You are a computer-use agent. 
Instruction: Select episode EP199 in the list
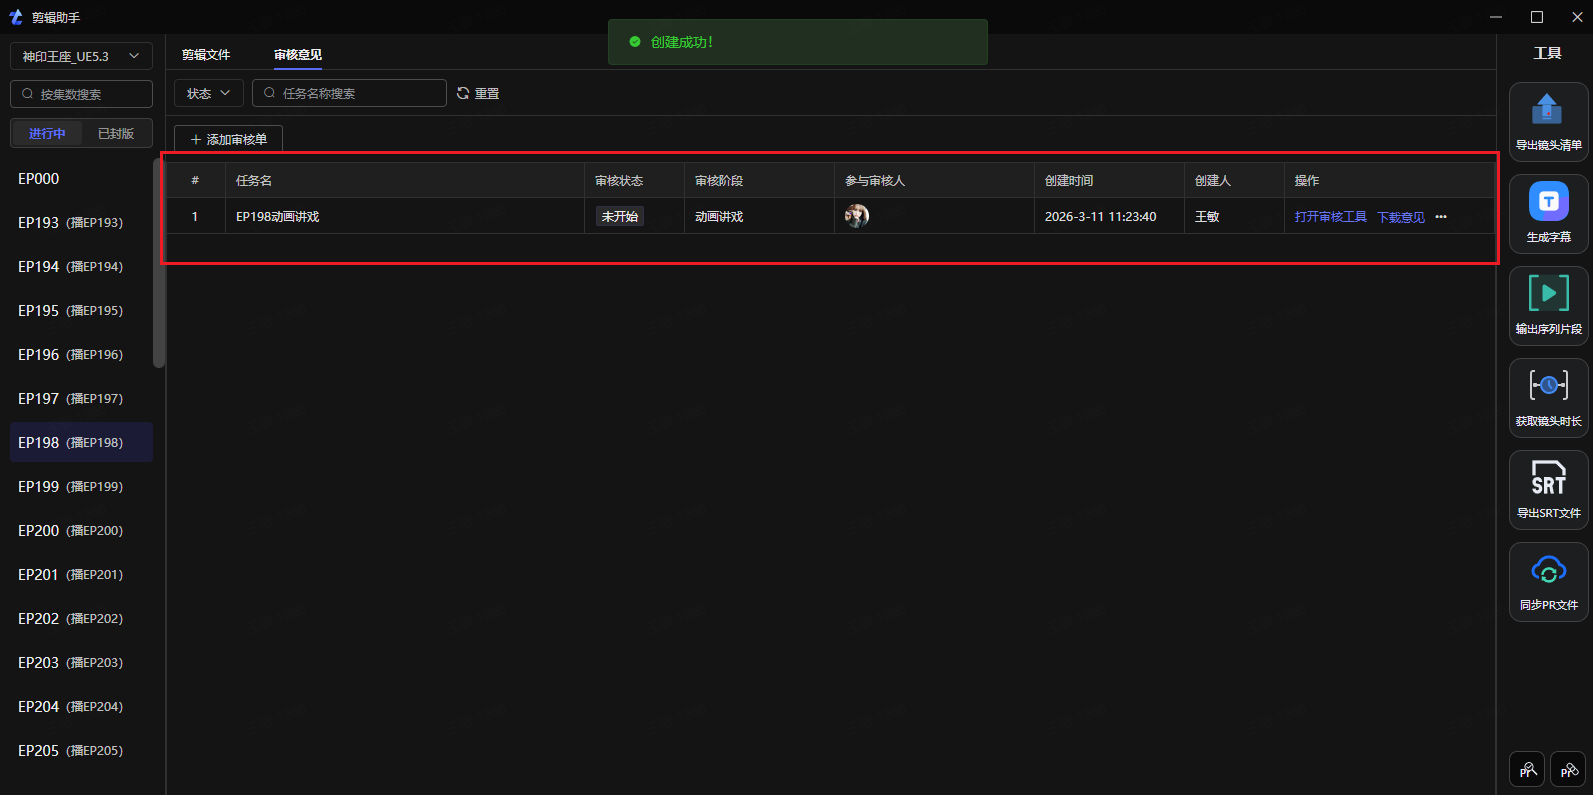coord(81,486)
